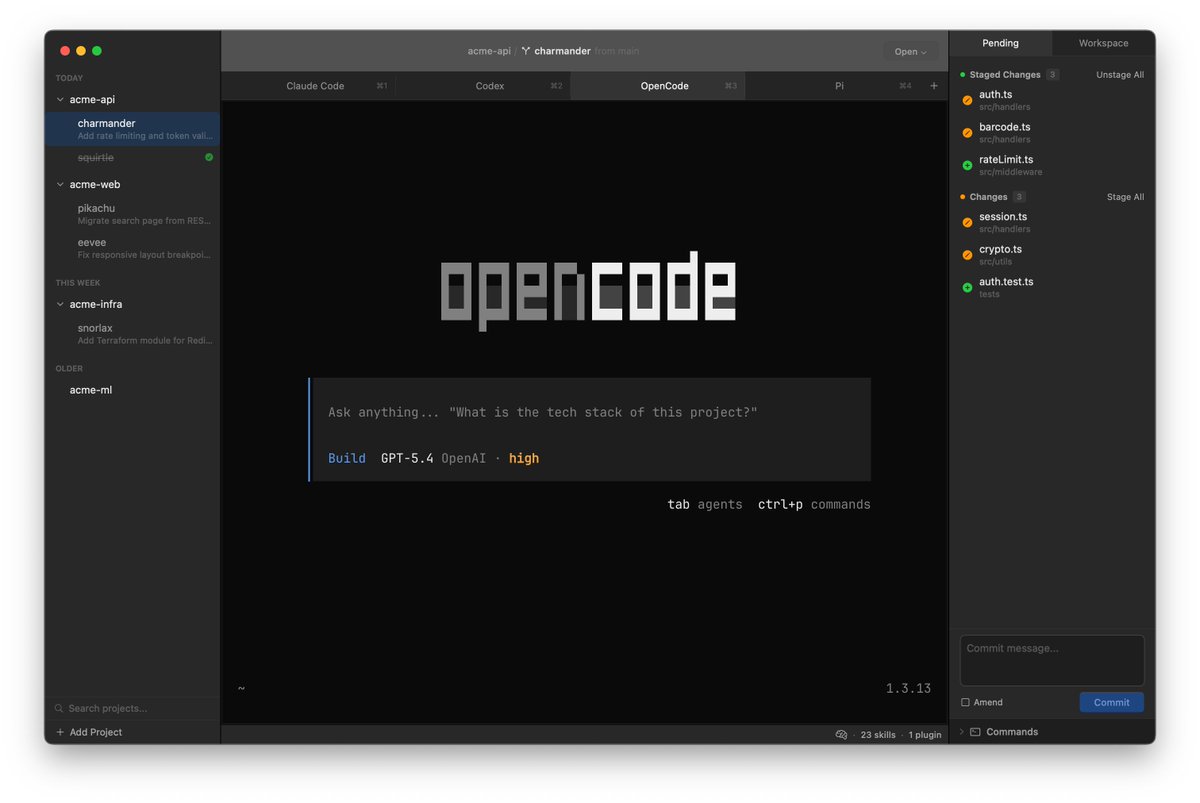Switch to the Workspace tab
The width and height of the screenshot is (1200, 803).
pyautogui.click(x=1103, y=43)
